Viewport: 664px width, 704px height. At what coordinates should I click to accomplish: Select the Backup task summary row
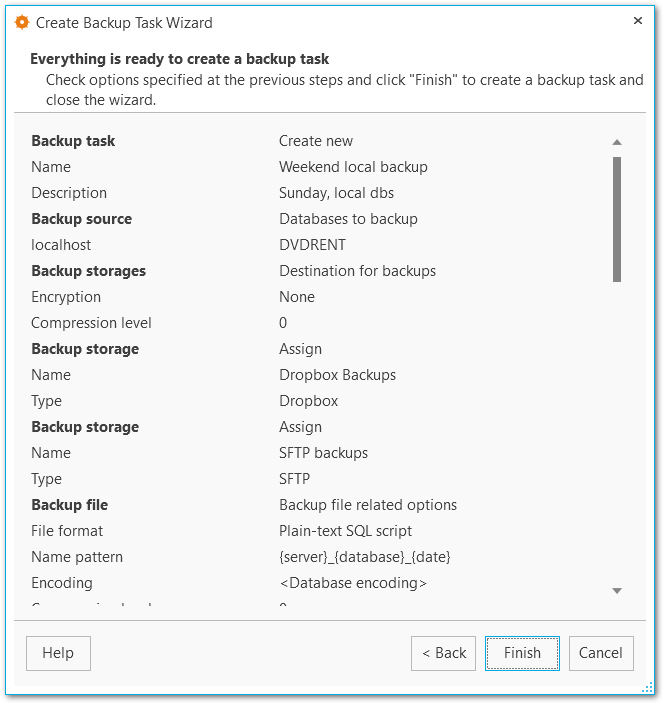point(73,141)
